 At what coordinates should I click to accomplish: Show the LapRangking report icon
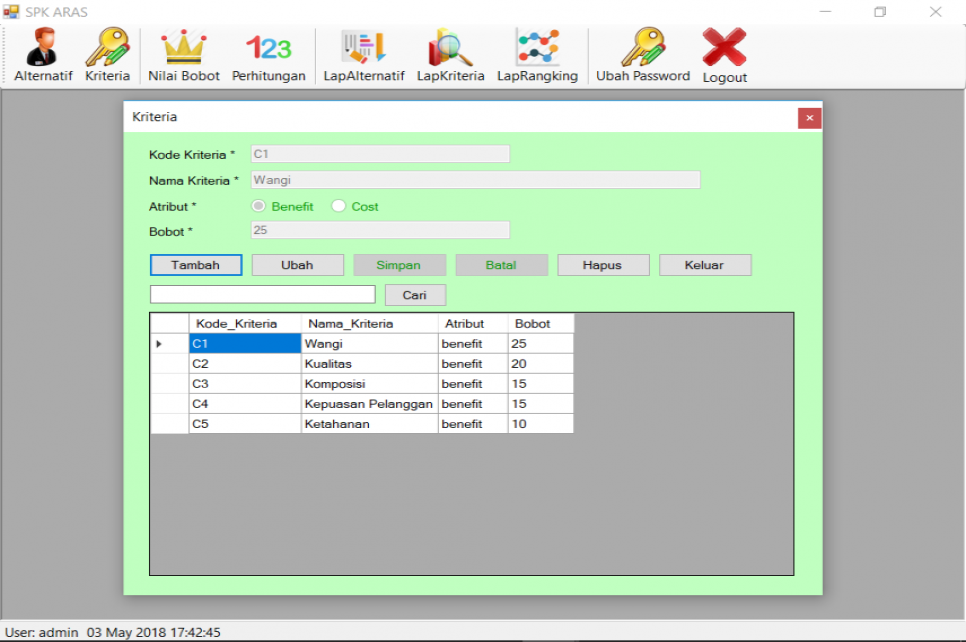(537, 48)
